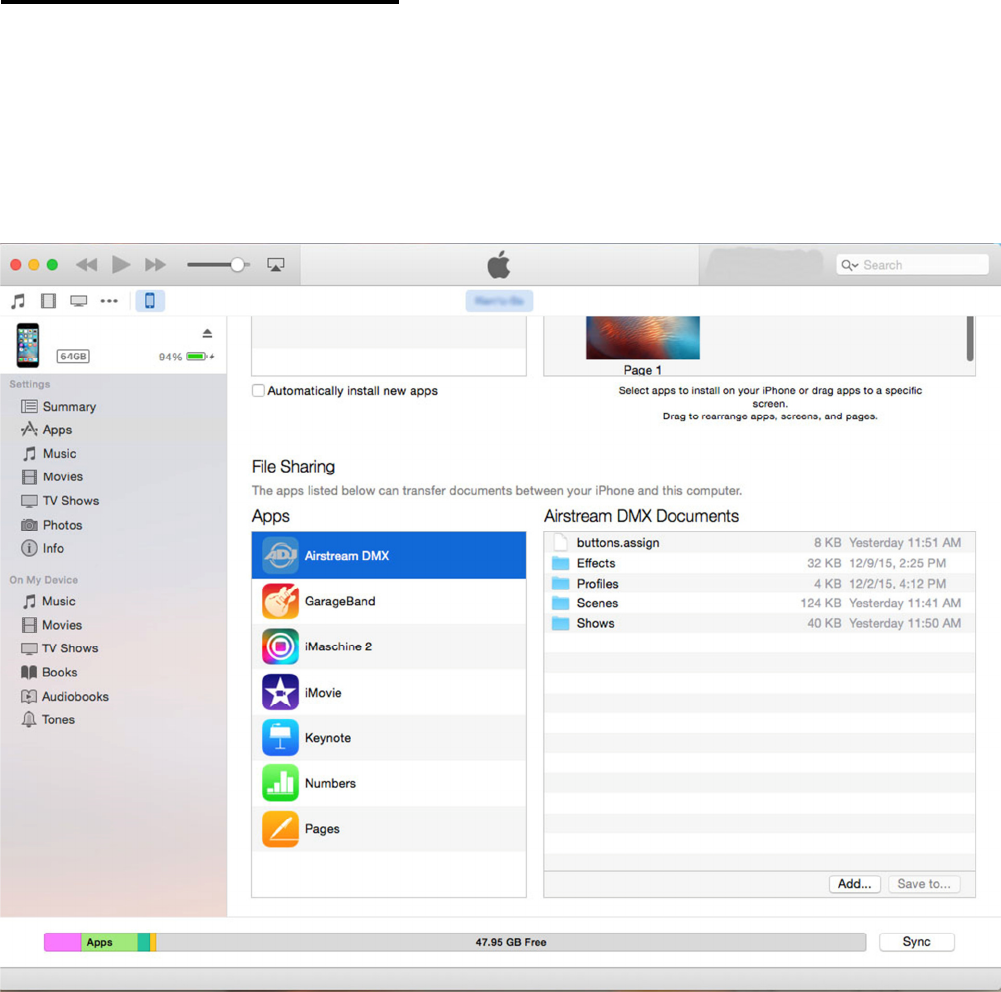Show more libraries via ellipsis icon

click(109, 301)
